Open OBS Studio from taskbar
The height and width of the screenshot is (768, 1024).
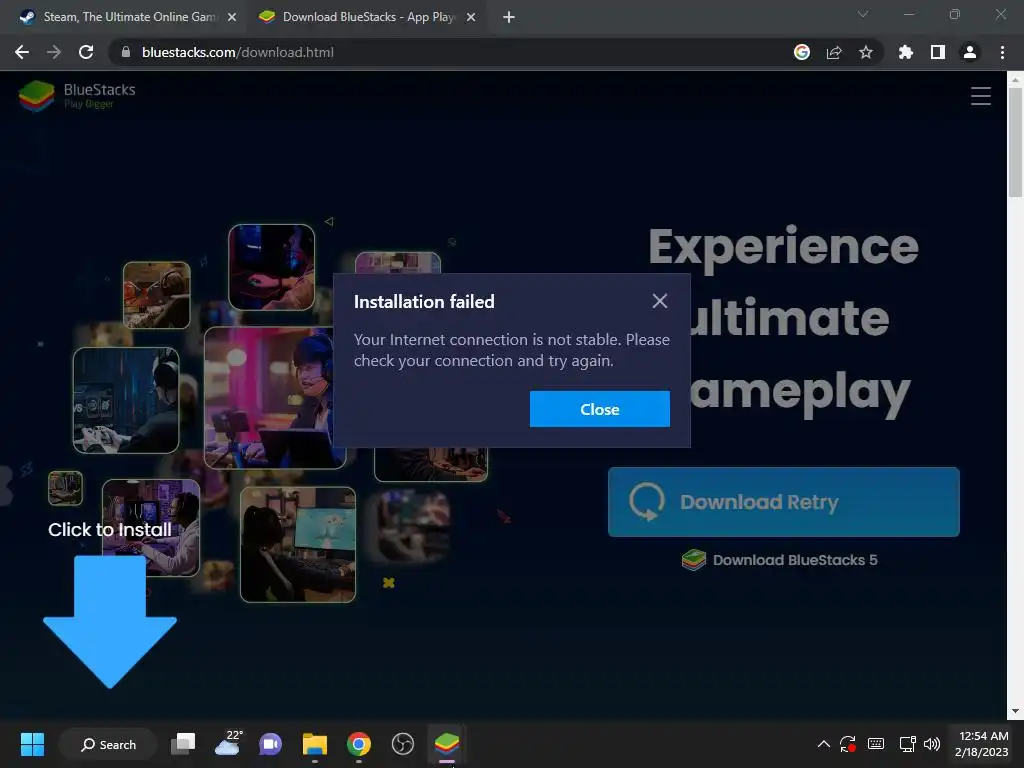(403, 744)
